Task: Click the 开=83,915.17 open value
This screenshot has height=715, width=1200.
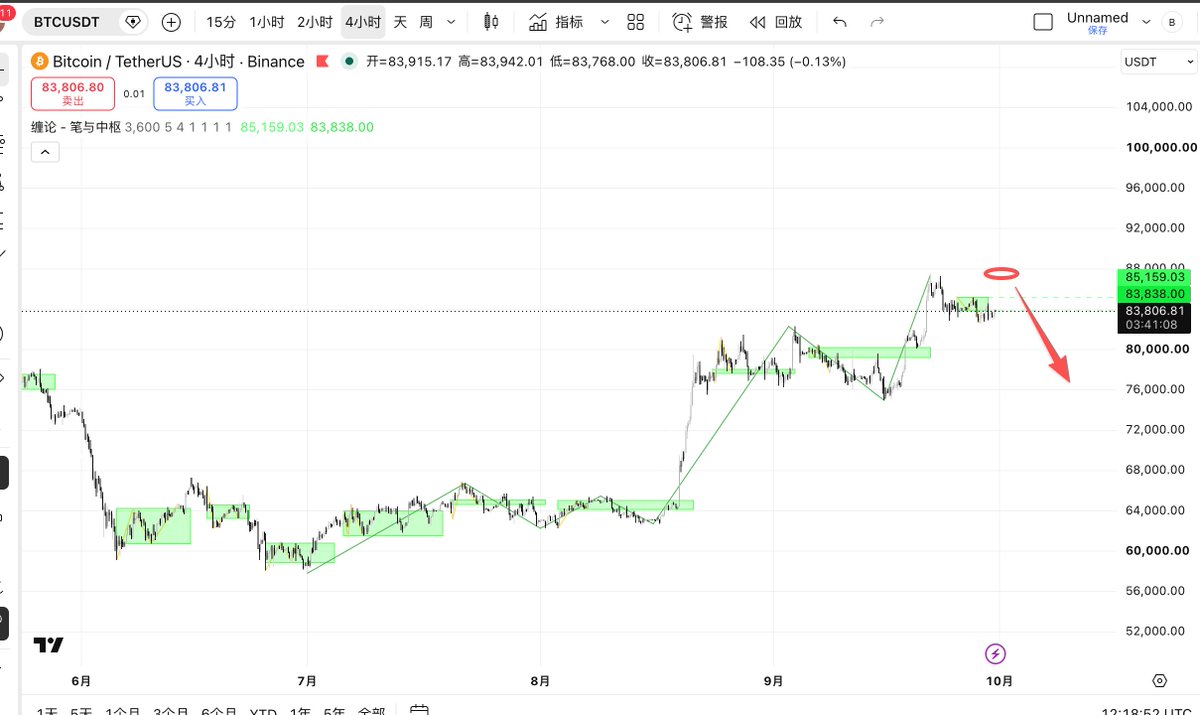Action: (409, 62)
